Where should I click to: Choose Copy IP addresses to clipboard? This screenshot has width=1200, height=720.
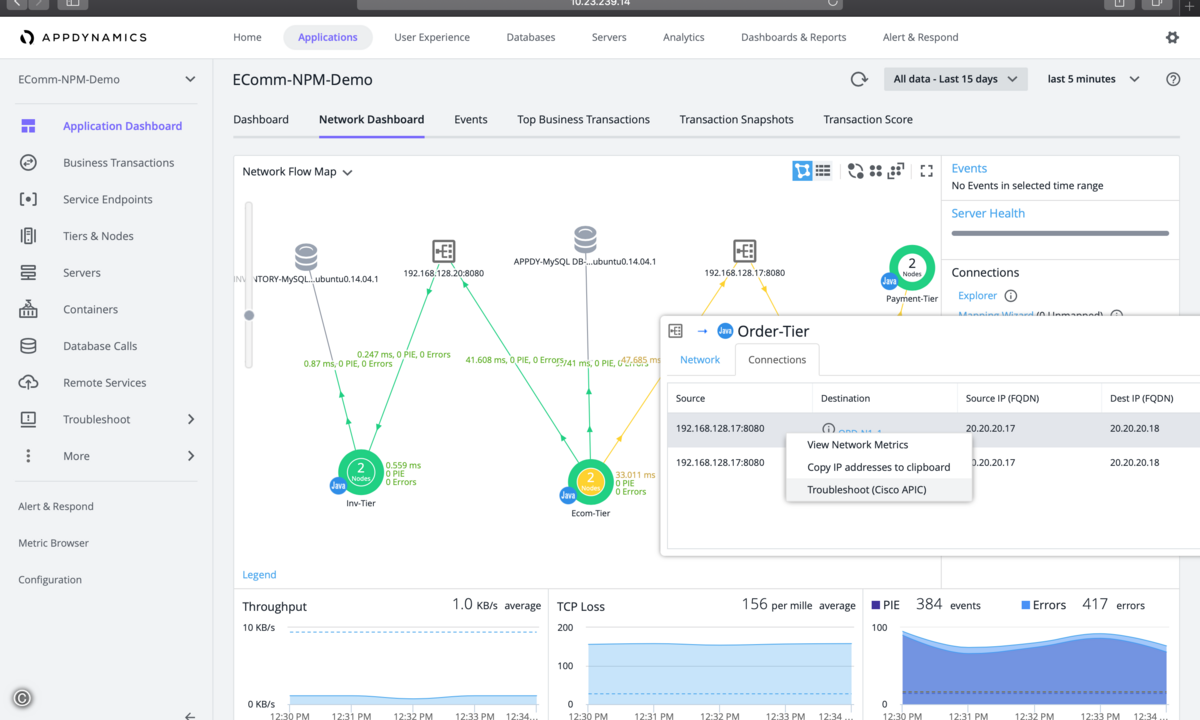(879, 467)
